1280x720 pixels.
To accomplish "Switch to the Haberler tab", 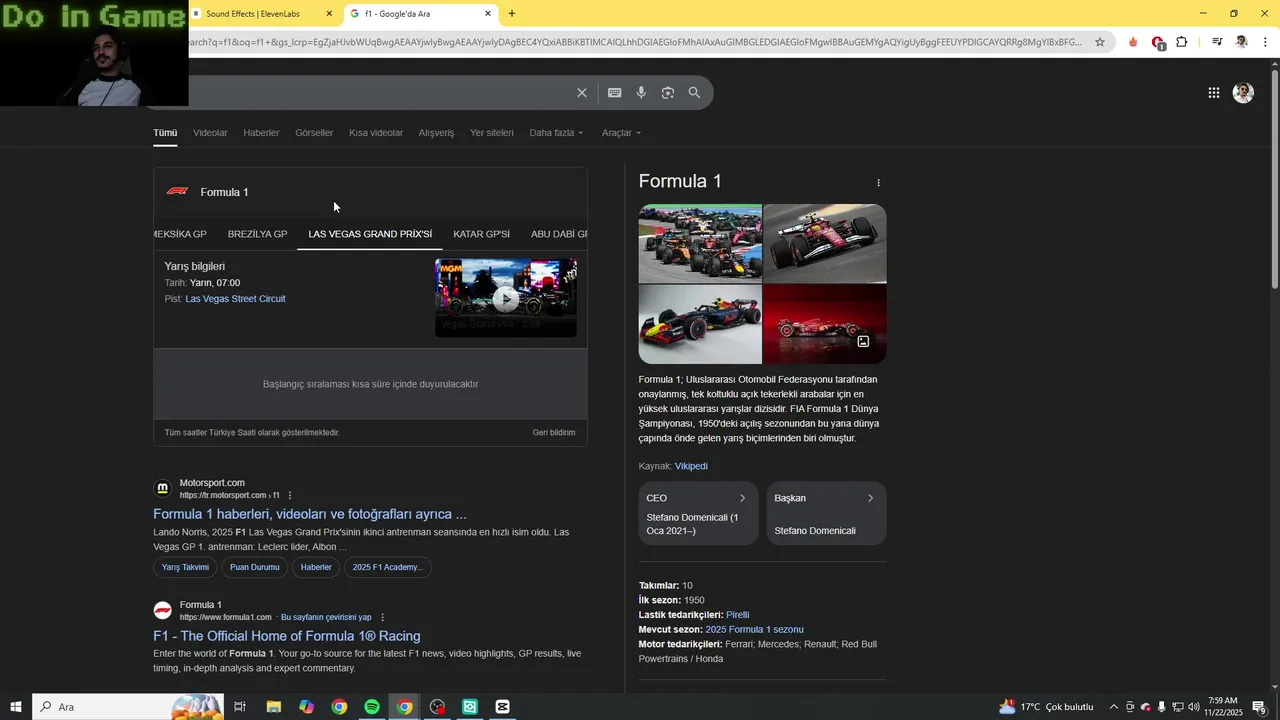I will pos(261,133).
